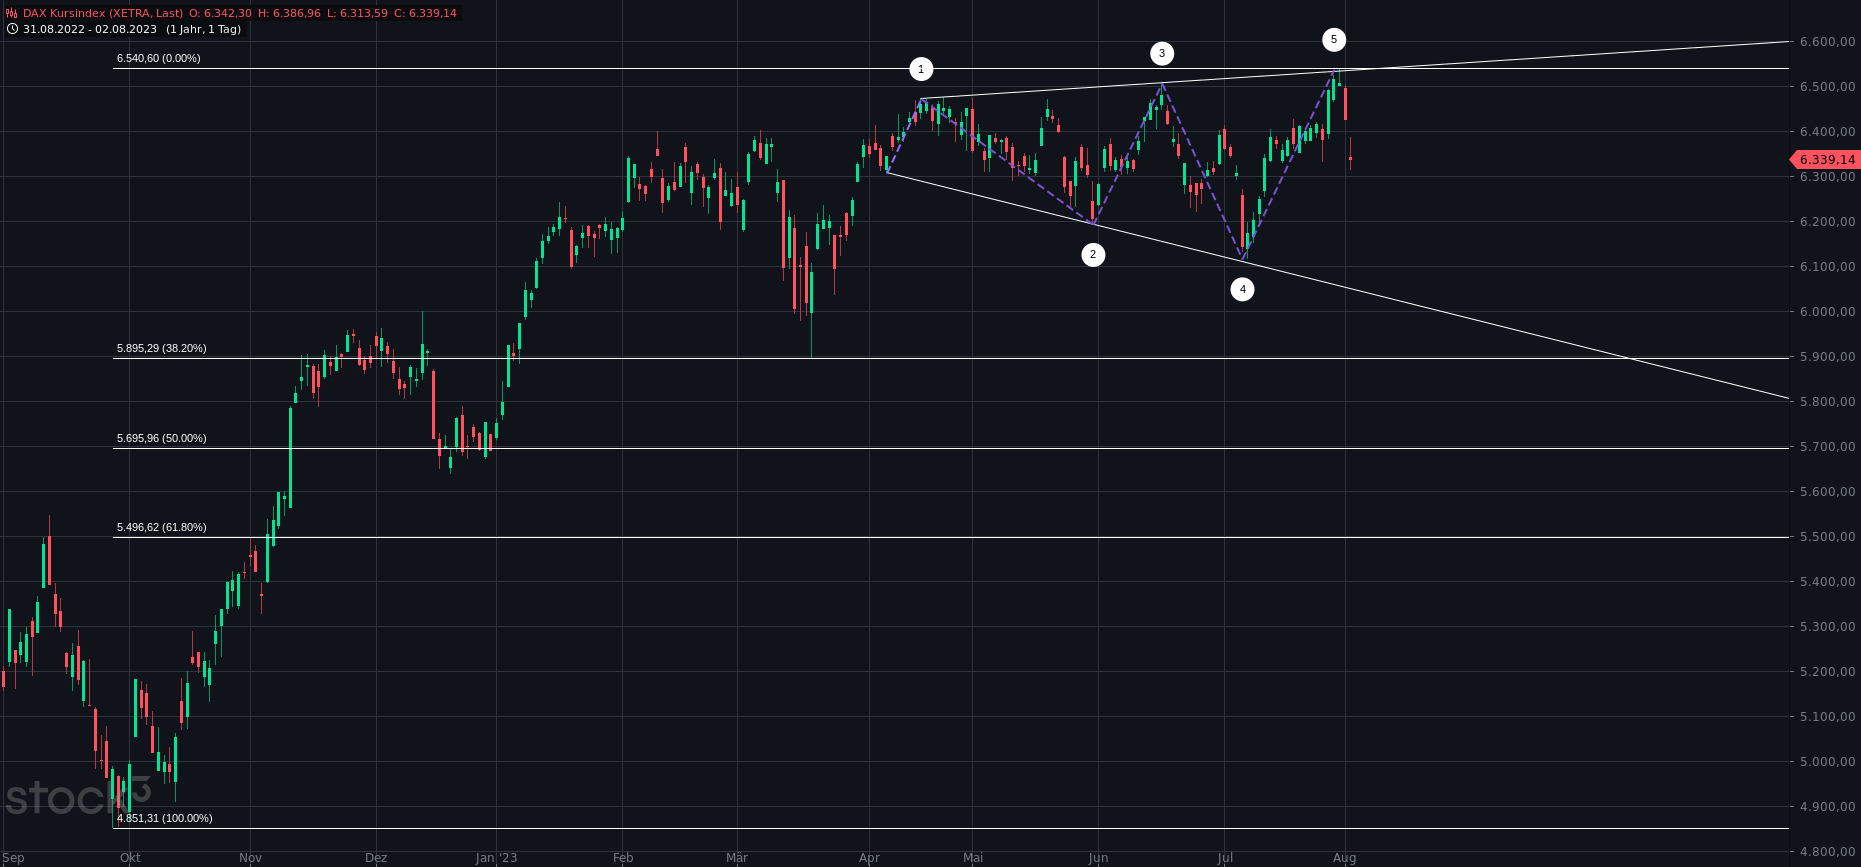Select wave point marker 3
Image resolution: width=1861 pixels, height=867 pixels.
[x=1161, y=53]
